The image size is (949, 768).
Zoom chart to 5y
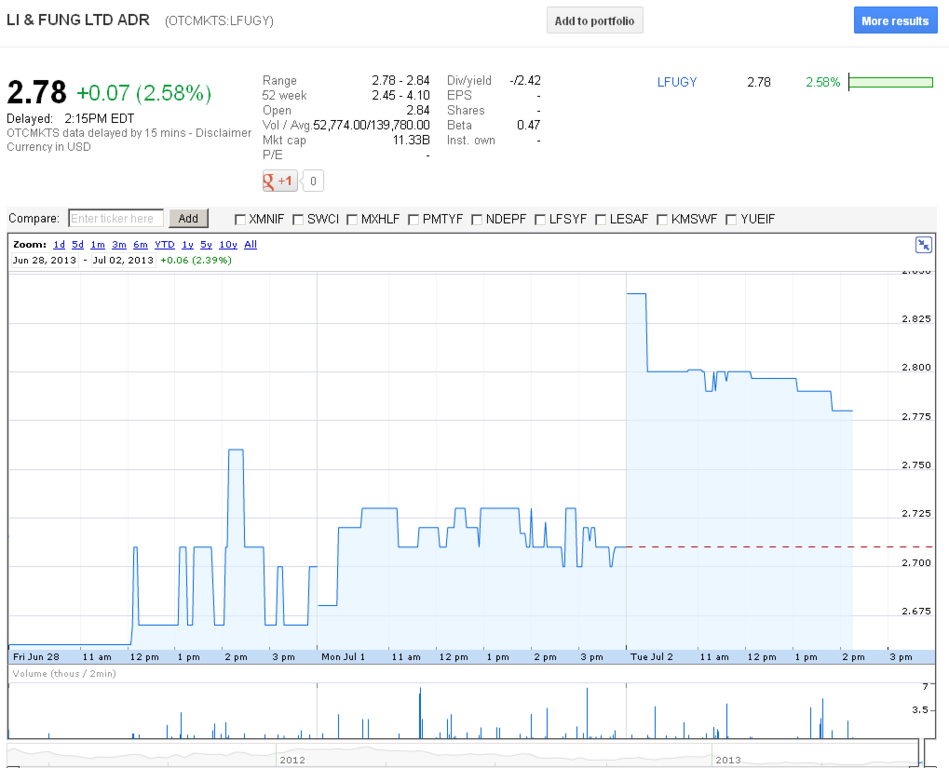point(206,245)
